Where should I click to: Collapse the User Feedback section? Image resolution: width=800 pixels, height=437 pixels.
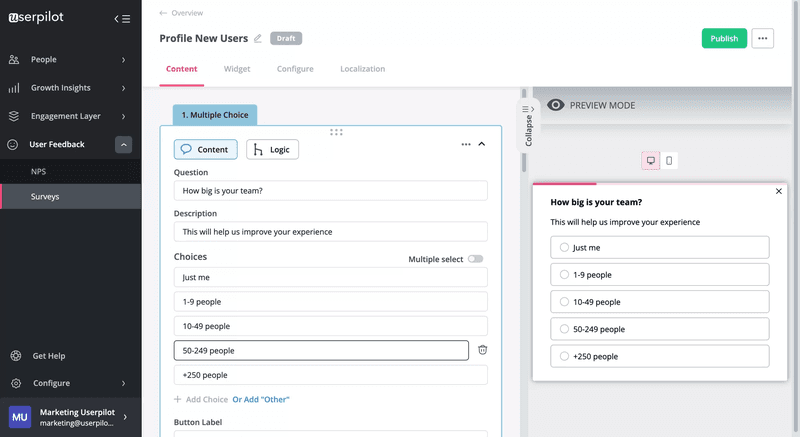tap(123, 145)
